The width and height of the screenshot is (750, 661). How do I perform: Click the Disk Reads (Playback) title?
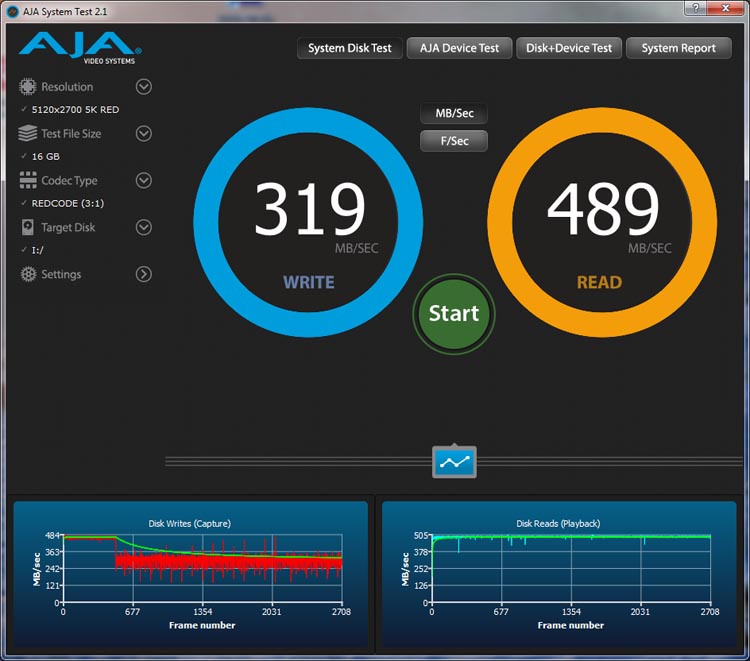558,524
